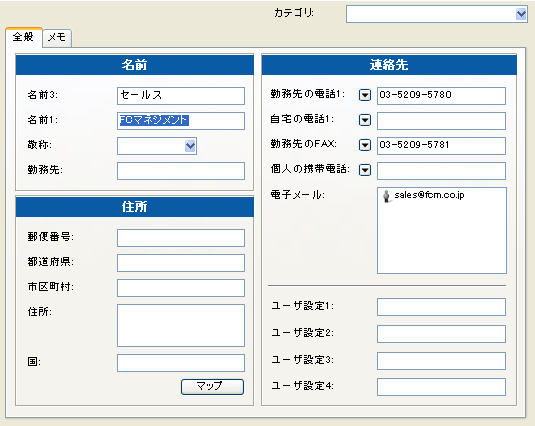Click the 住所 multiline text area

click(x=181, y=325)
